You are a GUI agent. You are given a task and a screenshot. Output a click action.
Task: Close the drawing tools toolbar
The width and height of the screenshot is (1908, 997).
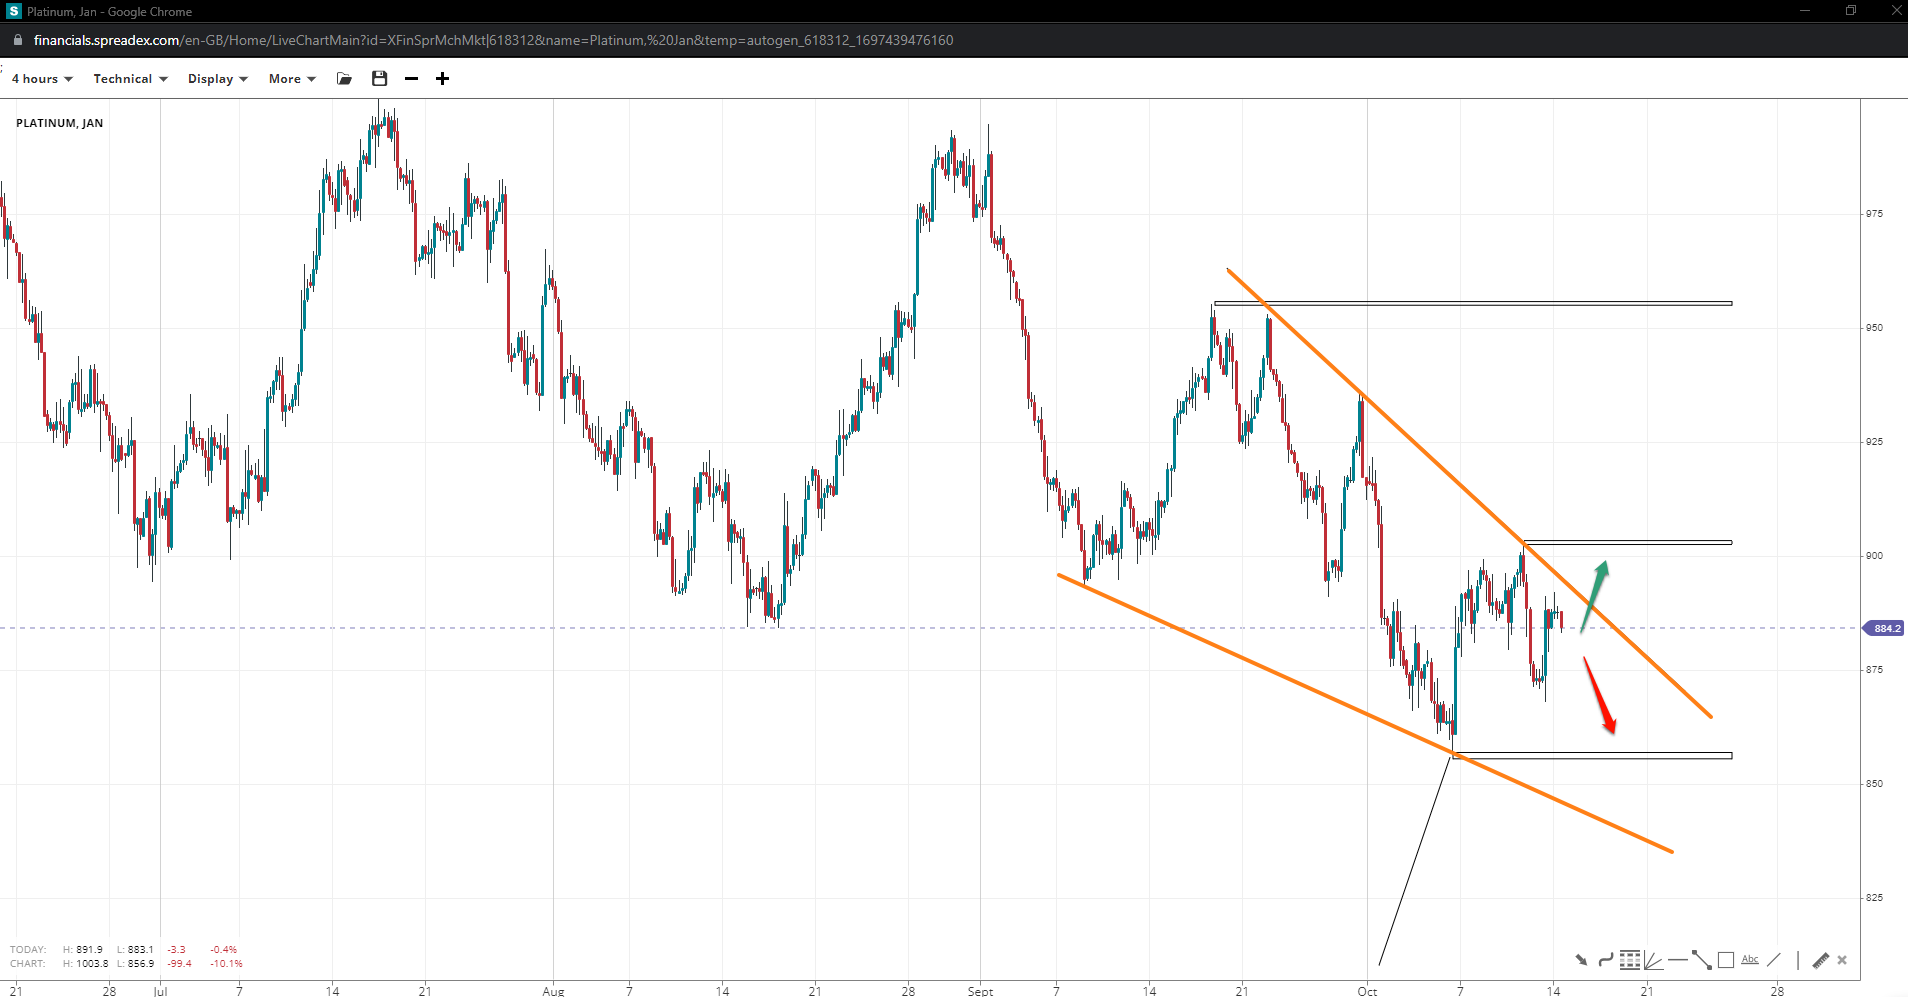click(x=1842, y=960)
